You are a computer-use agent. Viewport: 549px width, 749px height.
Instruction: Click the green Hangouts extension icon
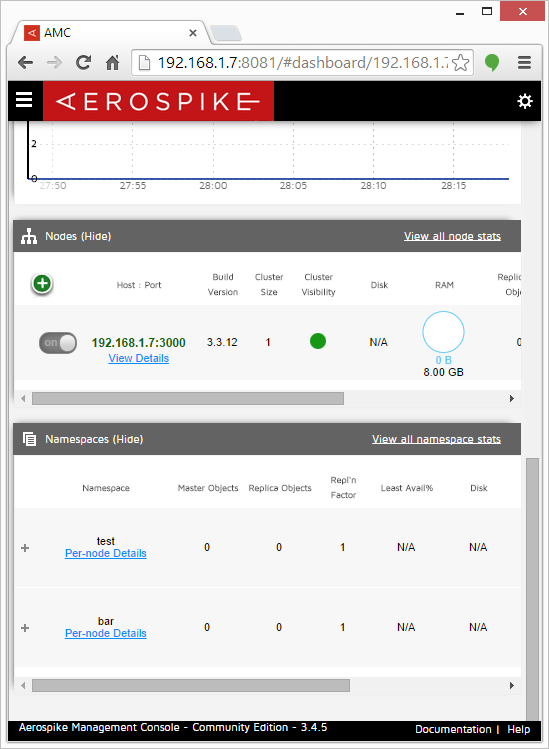(492, 63)
